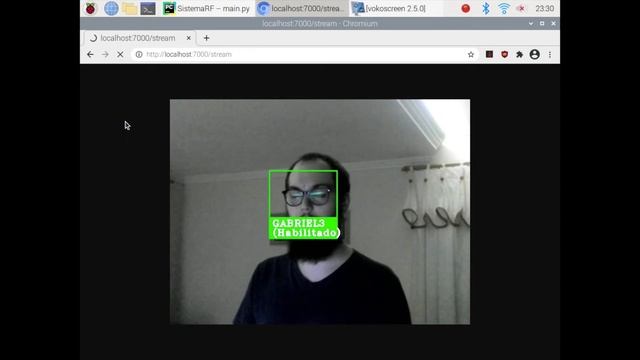Bookmark this page with the star
The width and height of the screenshot is (640, 360).
point(471,54)
